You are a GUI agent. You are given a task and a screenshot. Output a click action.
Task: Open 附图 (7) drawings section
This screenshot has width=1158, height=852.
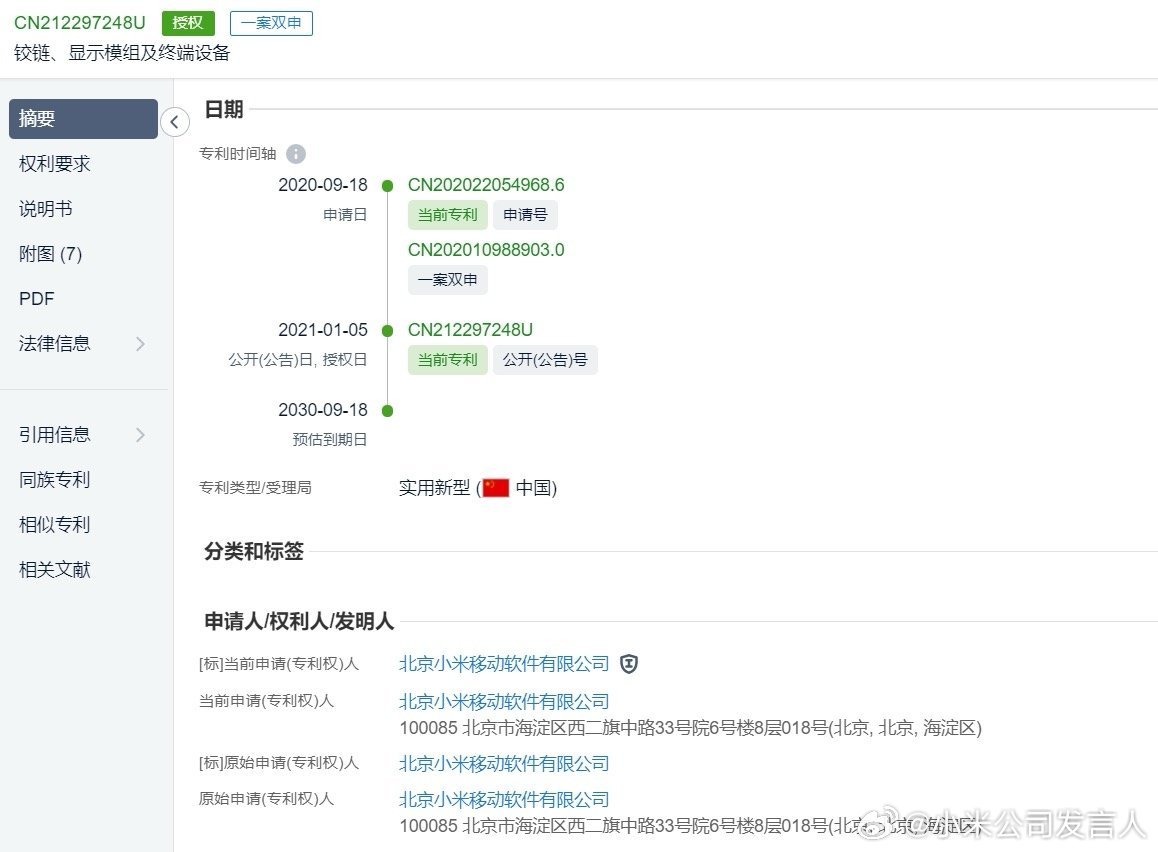coord(50,254)
